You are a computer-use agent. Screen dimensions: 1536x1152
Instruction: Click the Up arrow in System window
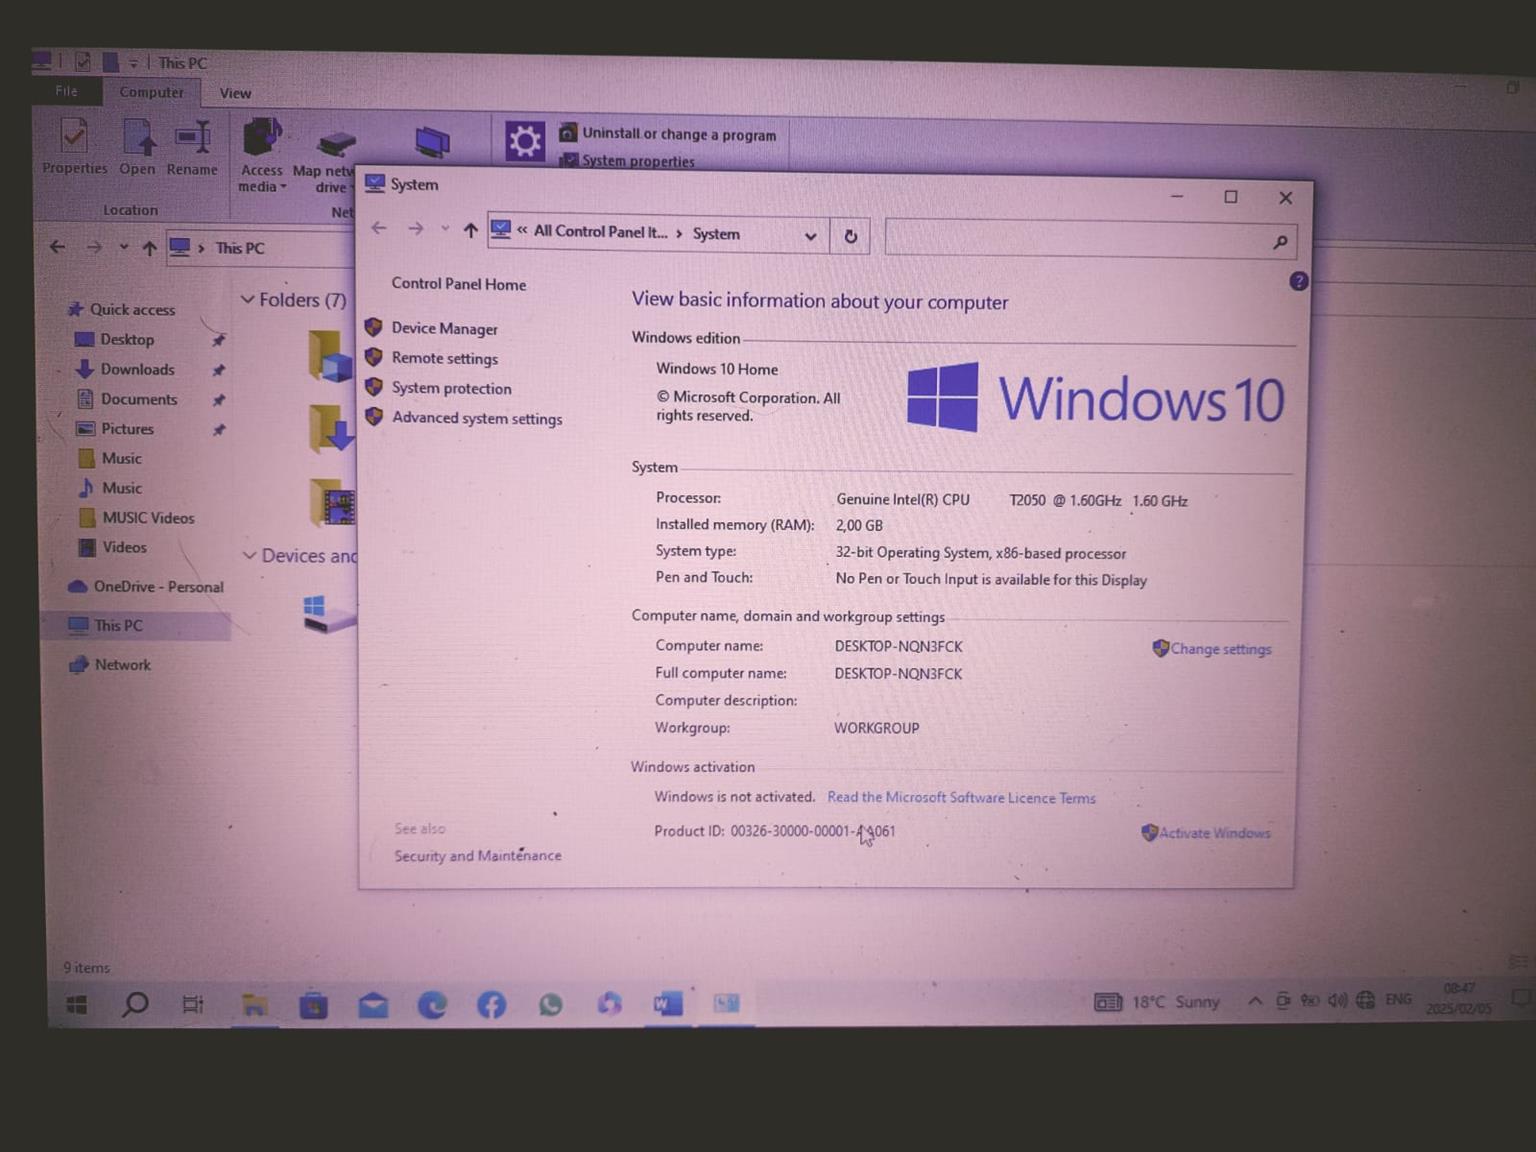click(470, 231)
